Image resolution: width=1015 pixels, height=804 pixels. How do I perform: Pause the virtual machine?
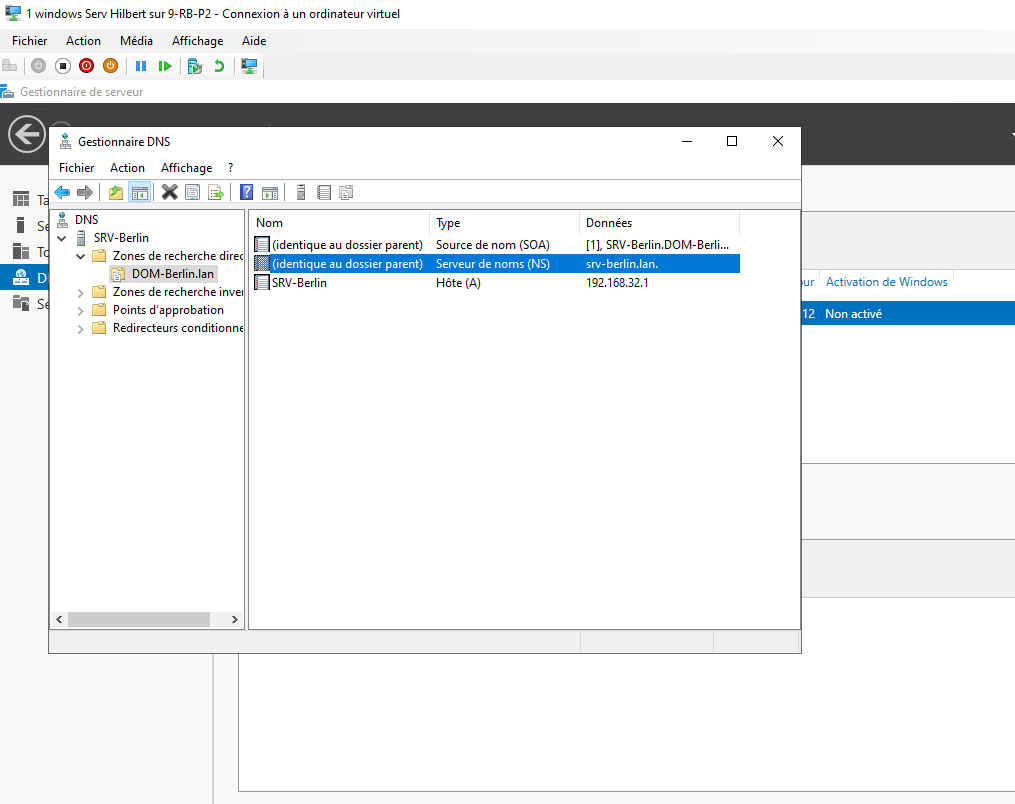141,66
